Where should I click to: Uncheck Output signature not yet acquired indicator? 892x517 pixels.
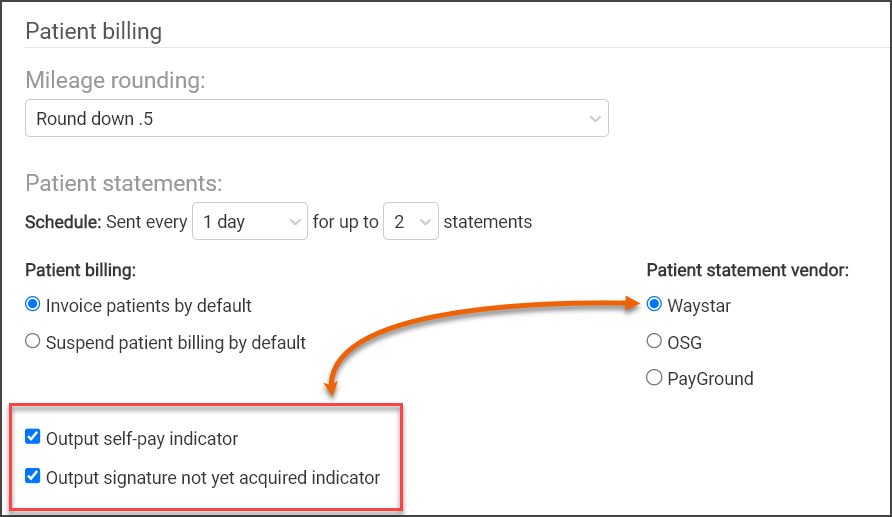[32, 475]
